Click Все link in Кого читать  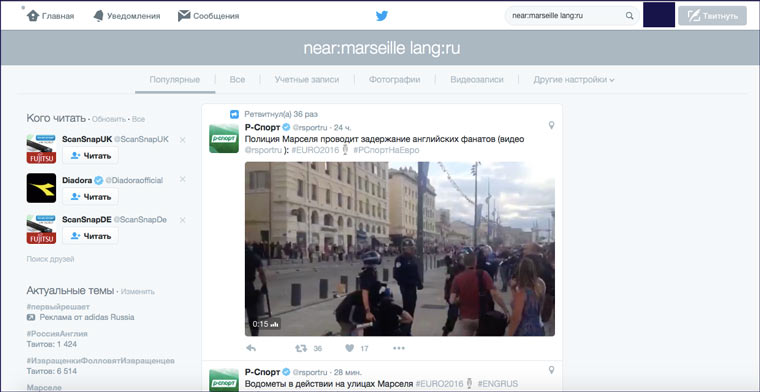138,119
